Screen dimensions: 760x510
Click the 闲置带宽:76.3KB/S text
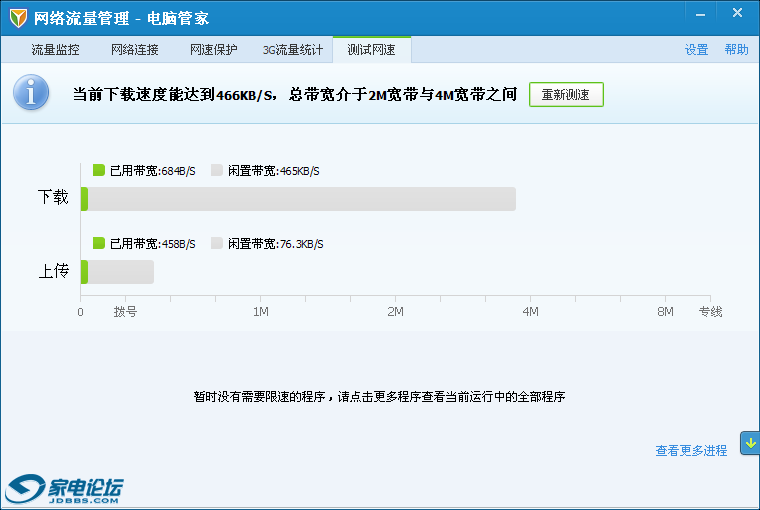(x=276, y=243)
